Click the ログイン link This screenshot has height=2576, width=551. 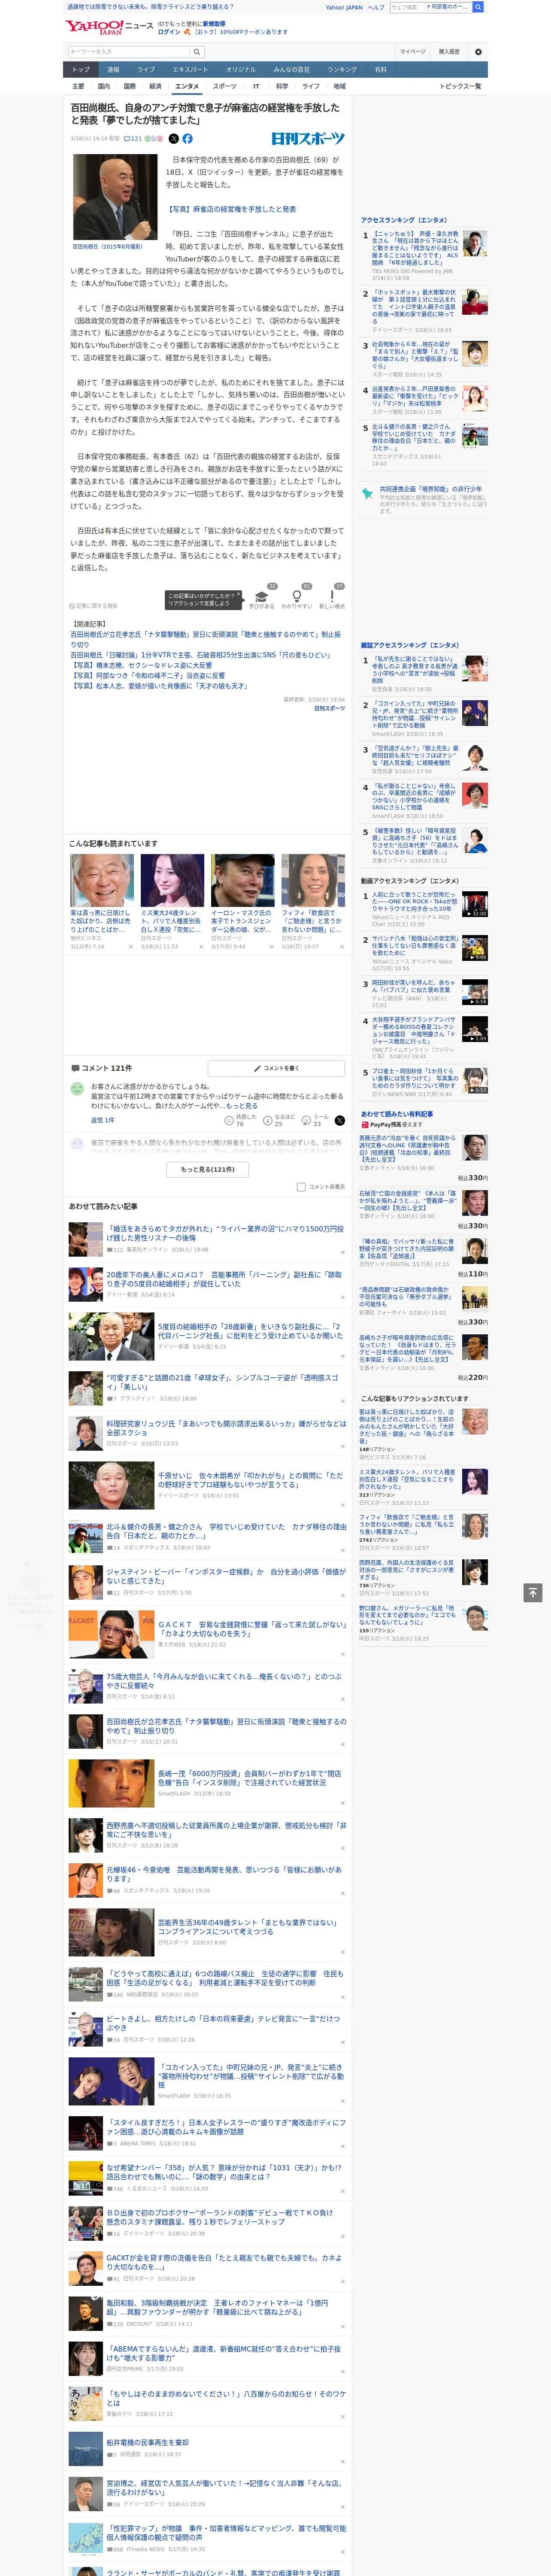pos(169,32)
